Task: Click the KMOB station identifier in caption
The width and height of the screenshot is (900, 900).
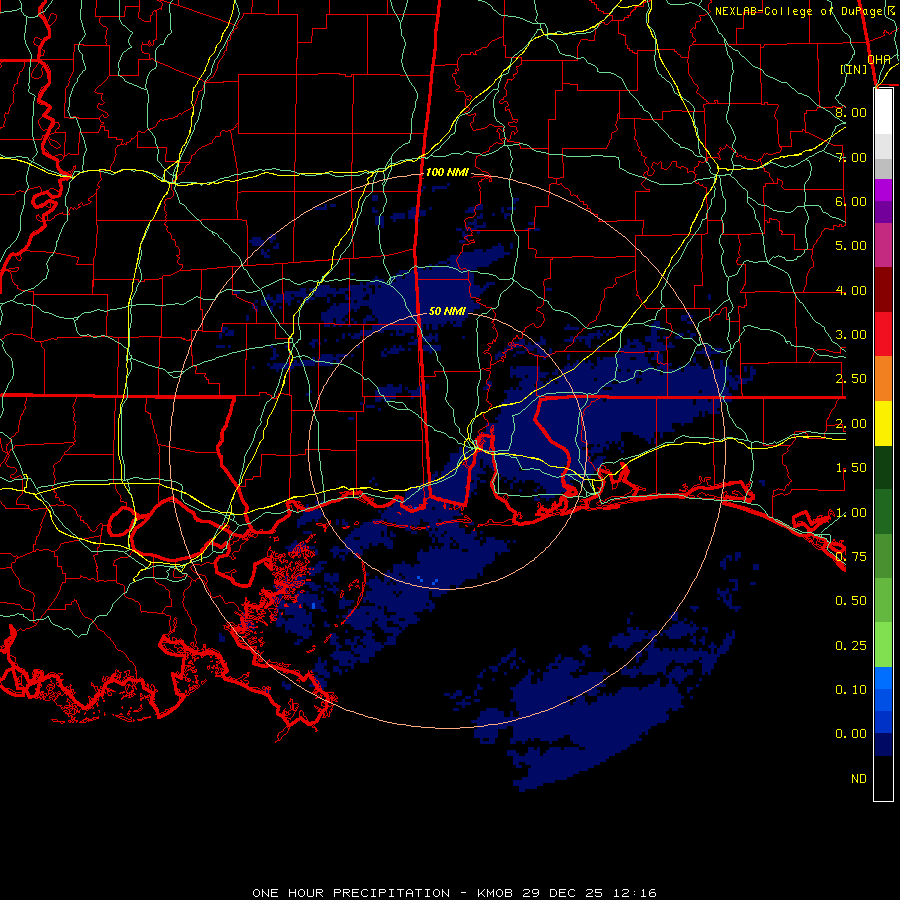Action: (x=495, y=893)
